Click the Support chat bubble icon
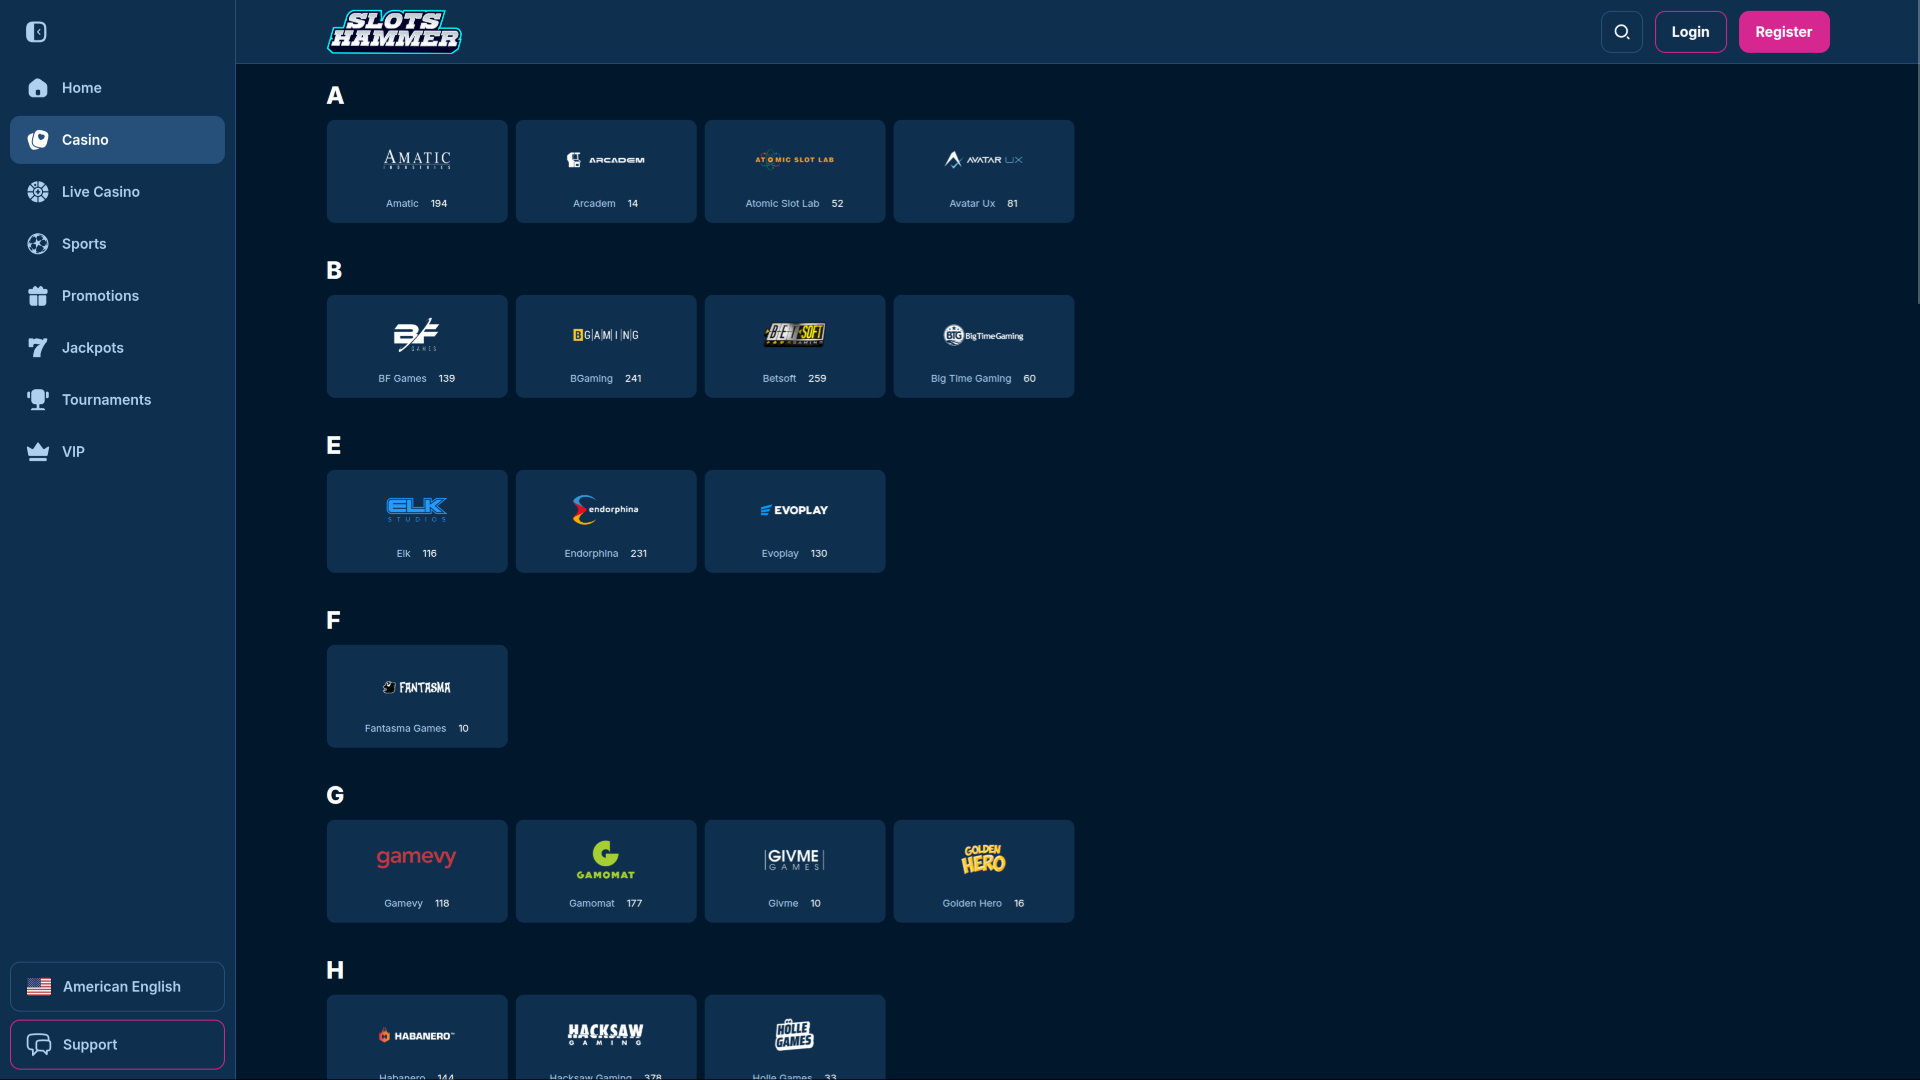 (39, 1045)
